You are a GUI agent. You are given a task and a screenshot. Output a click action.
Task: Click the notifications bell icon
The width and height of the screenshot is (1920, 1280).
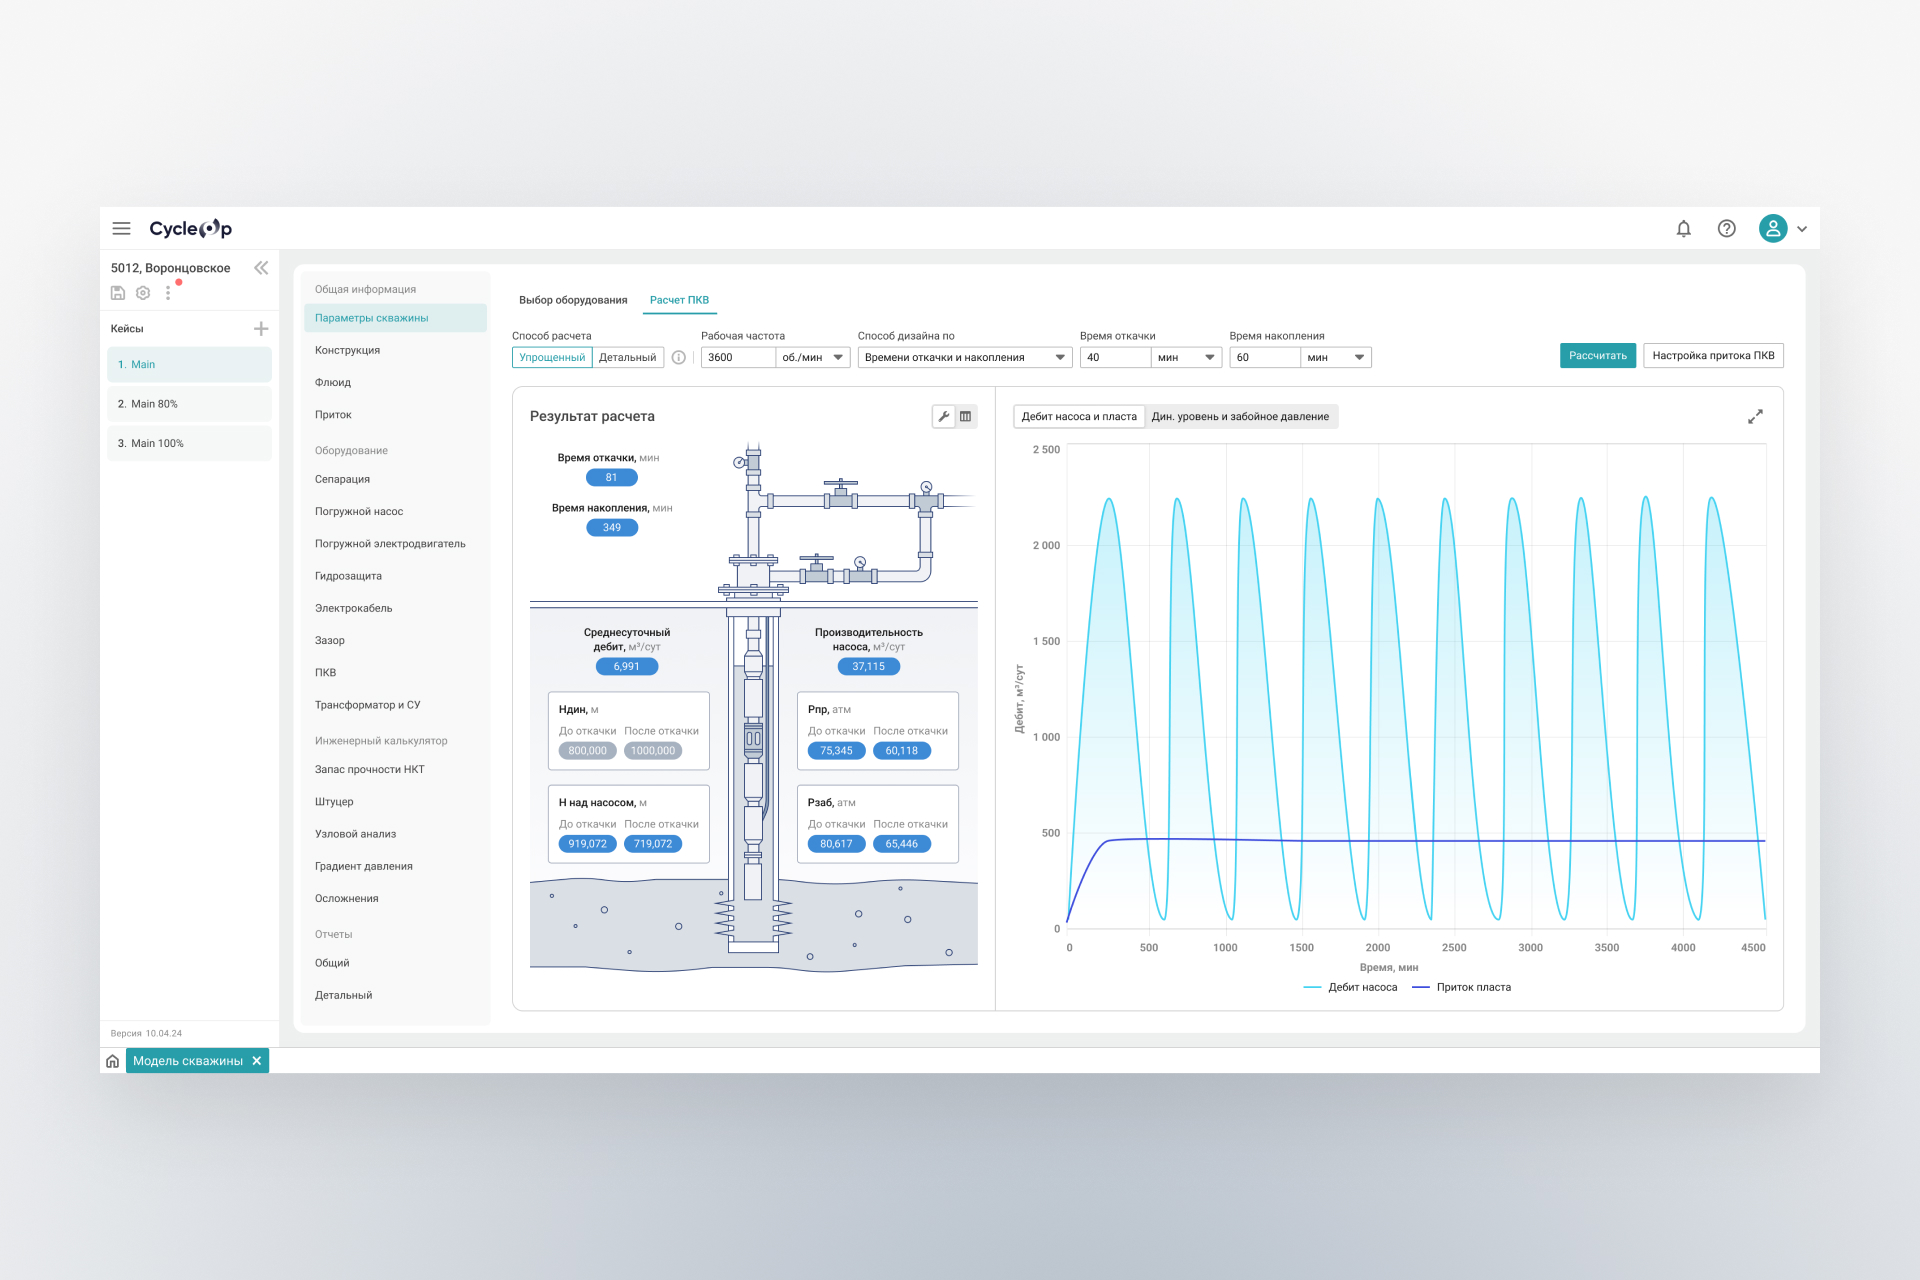[1683, 228]
